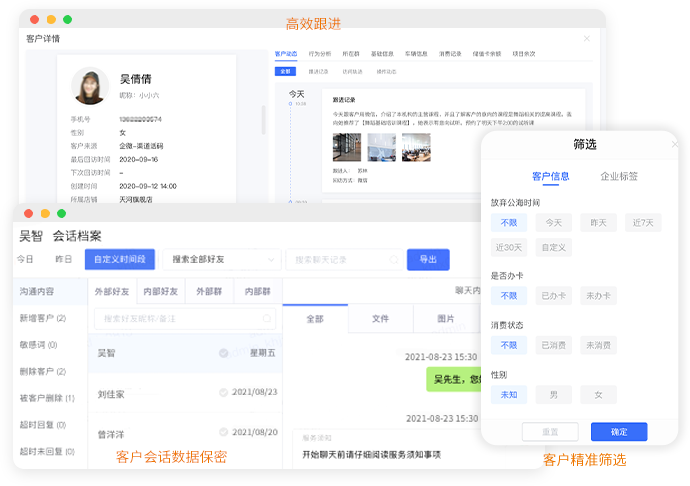The image size is (690, 486).
Task: Close the 筛选 filter panel with X
Action: point(675,144)
